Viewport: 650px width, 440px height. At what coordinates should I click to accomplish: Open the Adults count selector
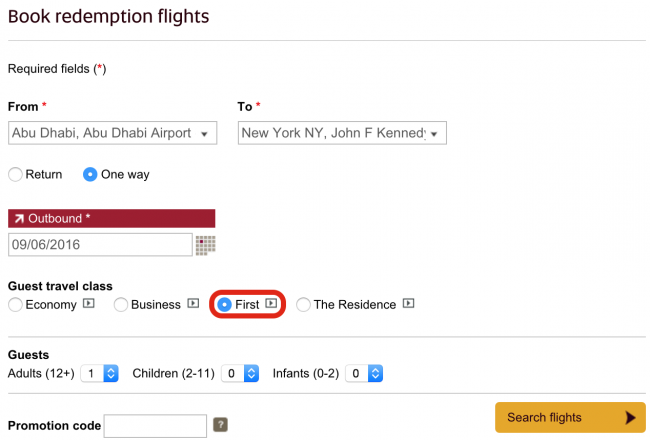(99, 374)
